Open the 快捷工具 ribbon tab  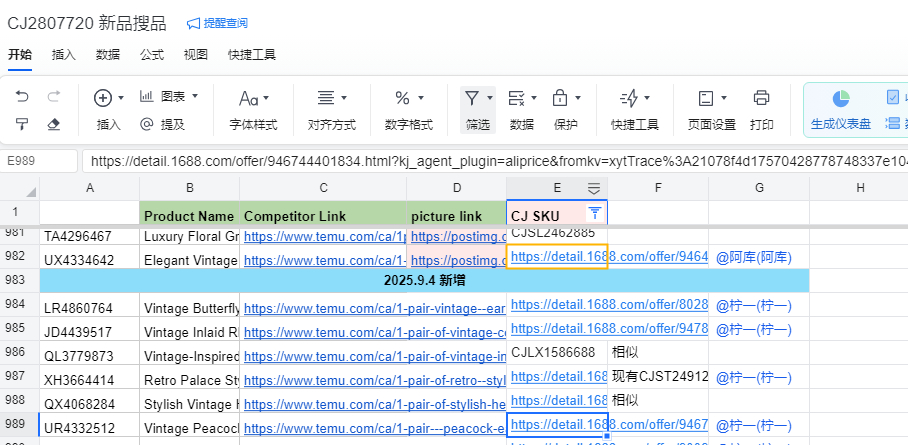(251, 55)
